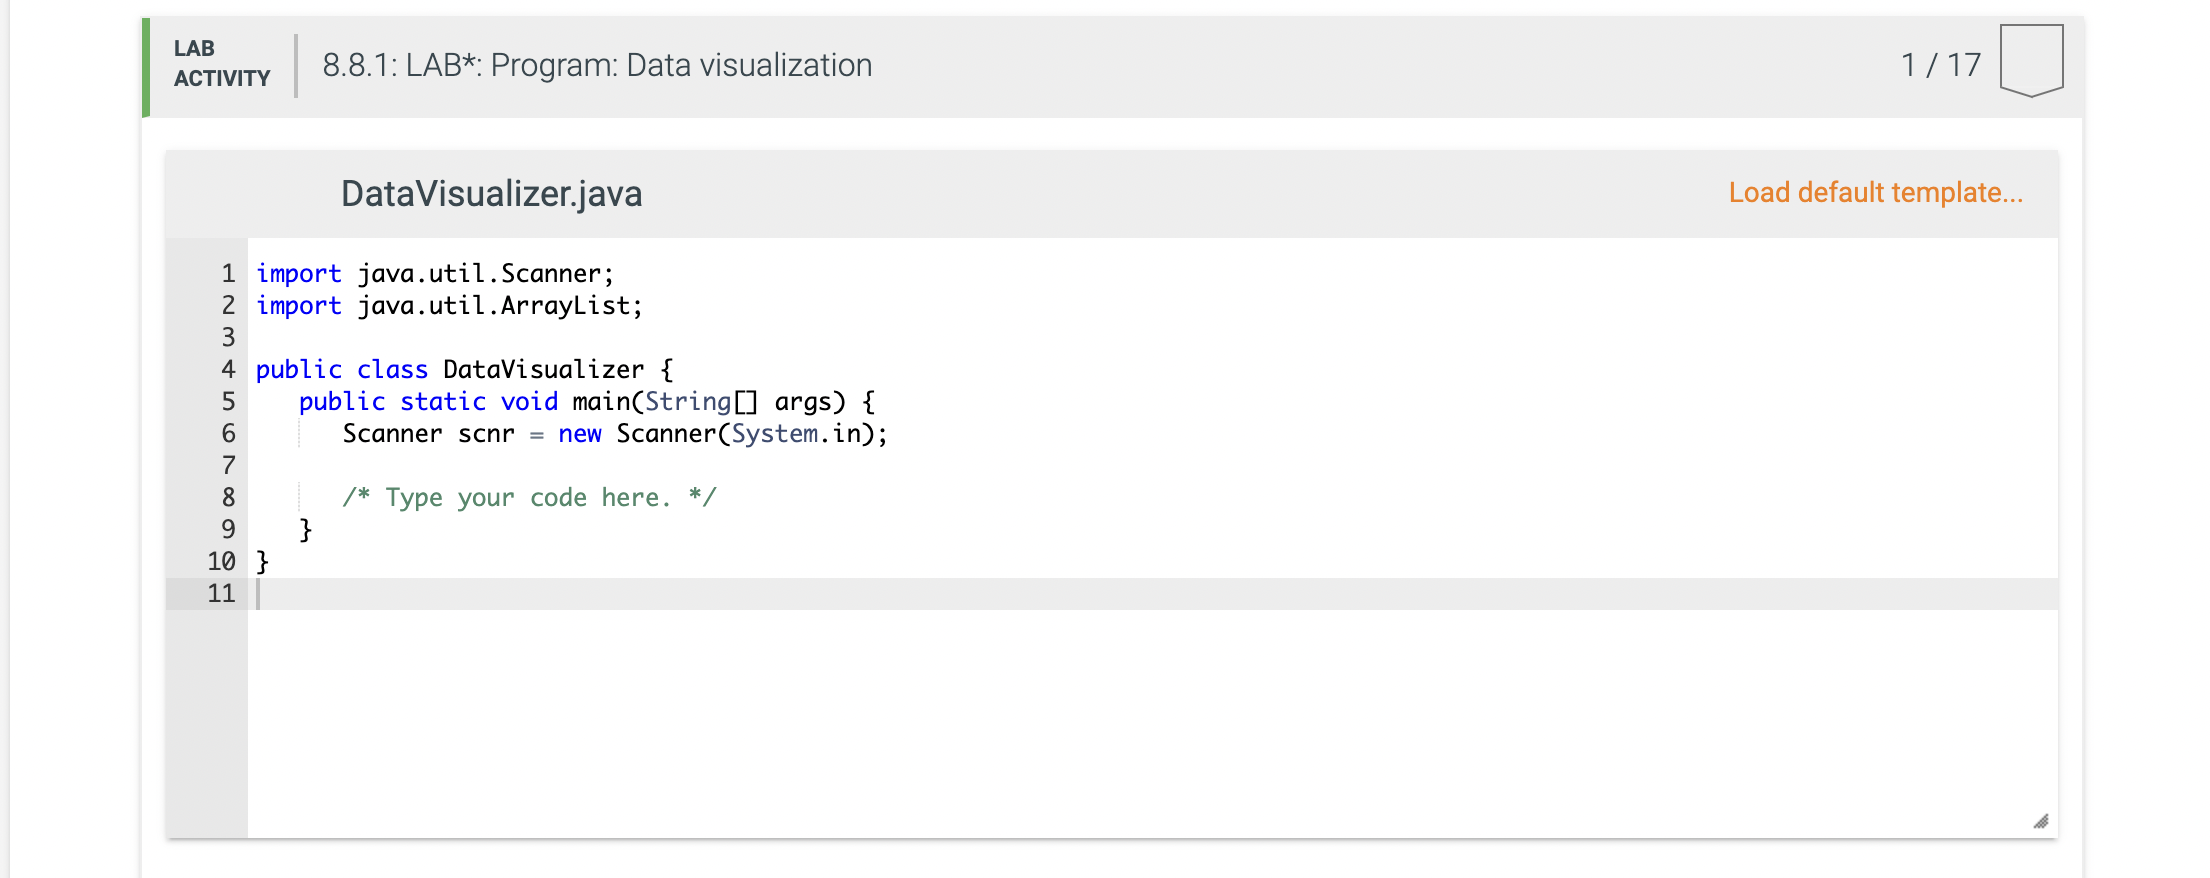The image size is (2210, 878).
Task: Click the Scanner scnr declaration line
Action: [x=615, y=433]
